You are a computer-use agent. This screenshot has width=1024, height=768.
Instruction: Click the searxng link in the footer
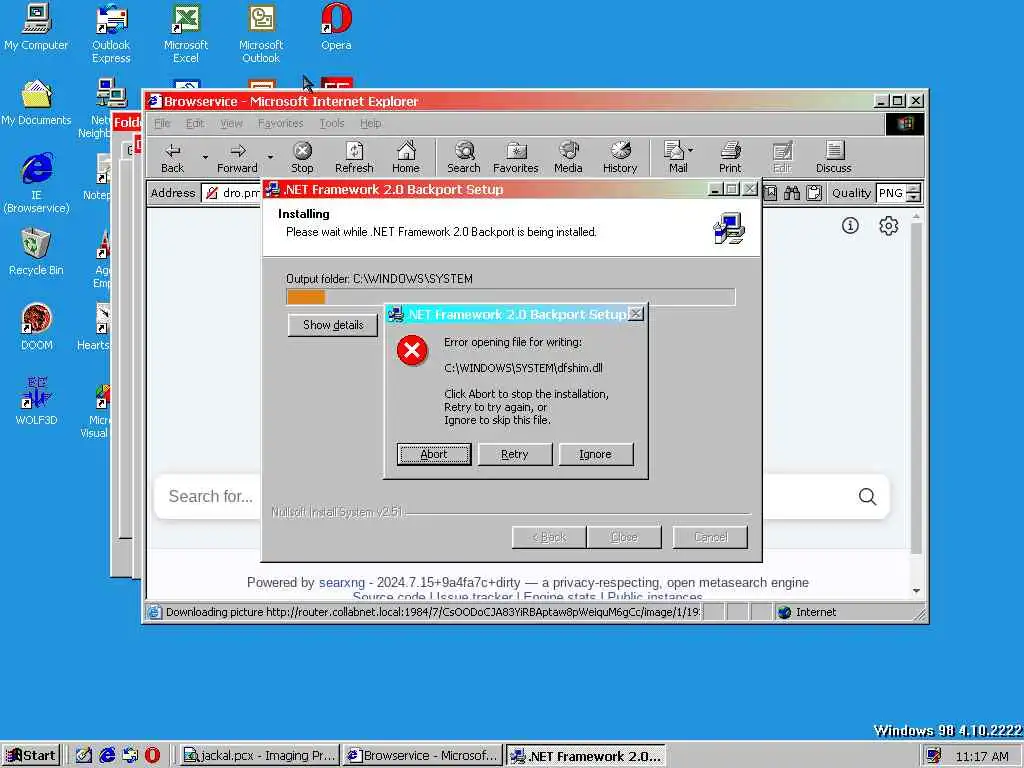point(342,583)
